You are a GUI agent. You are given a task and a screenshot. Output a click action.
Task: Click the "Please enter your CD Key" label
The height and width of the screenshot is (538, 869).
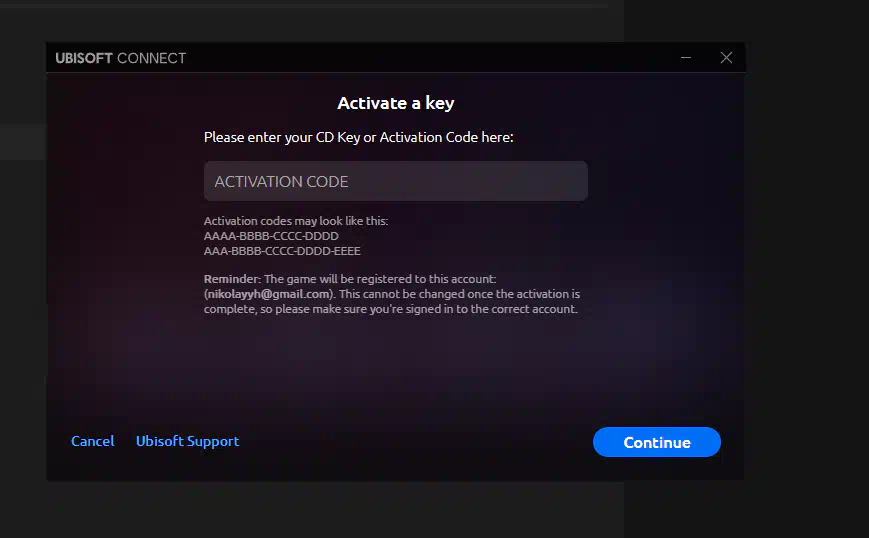358,137
